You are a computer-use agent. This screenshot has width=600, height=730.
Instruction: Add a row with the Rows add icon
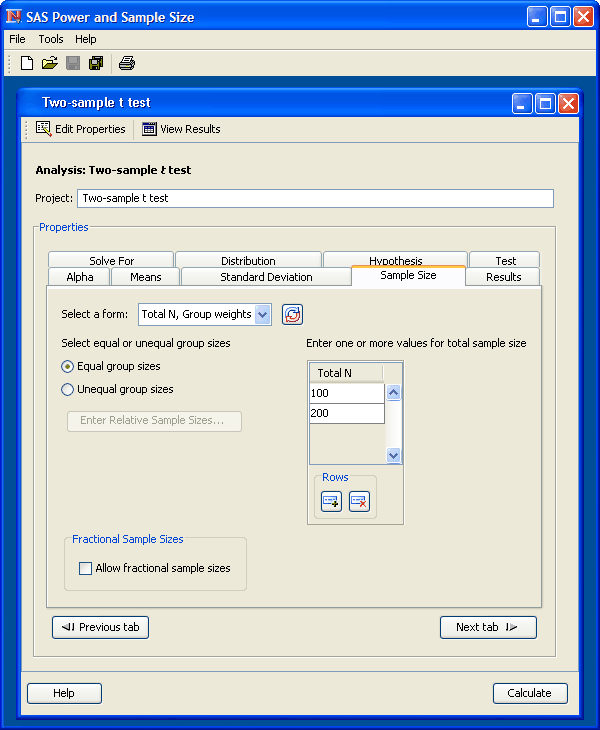331,502
